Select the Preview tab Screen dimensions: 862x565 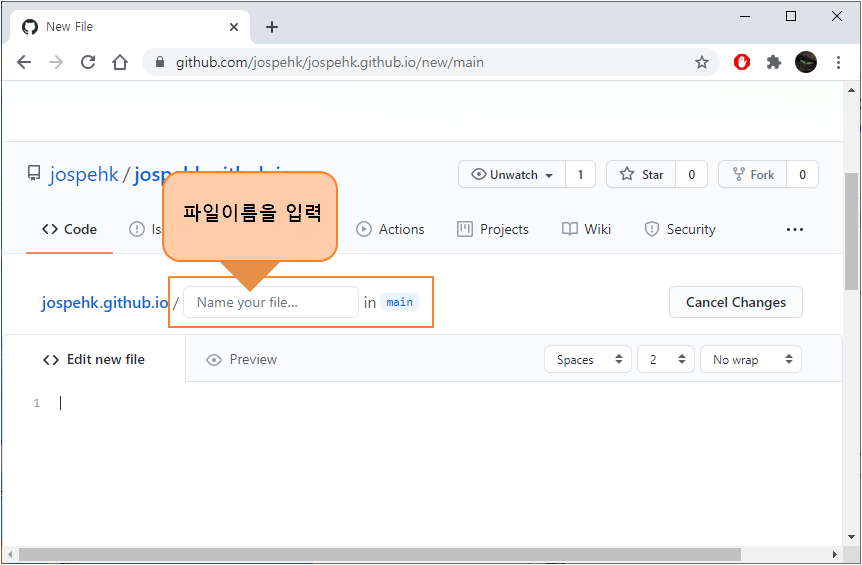coord(241,359)
